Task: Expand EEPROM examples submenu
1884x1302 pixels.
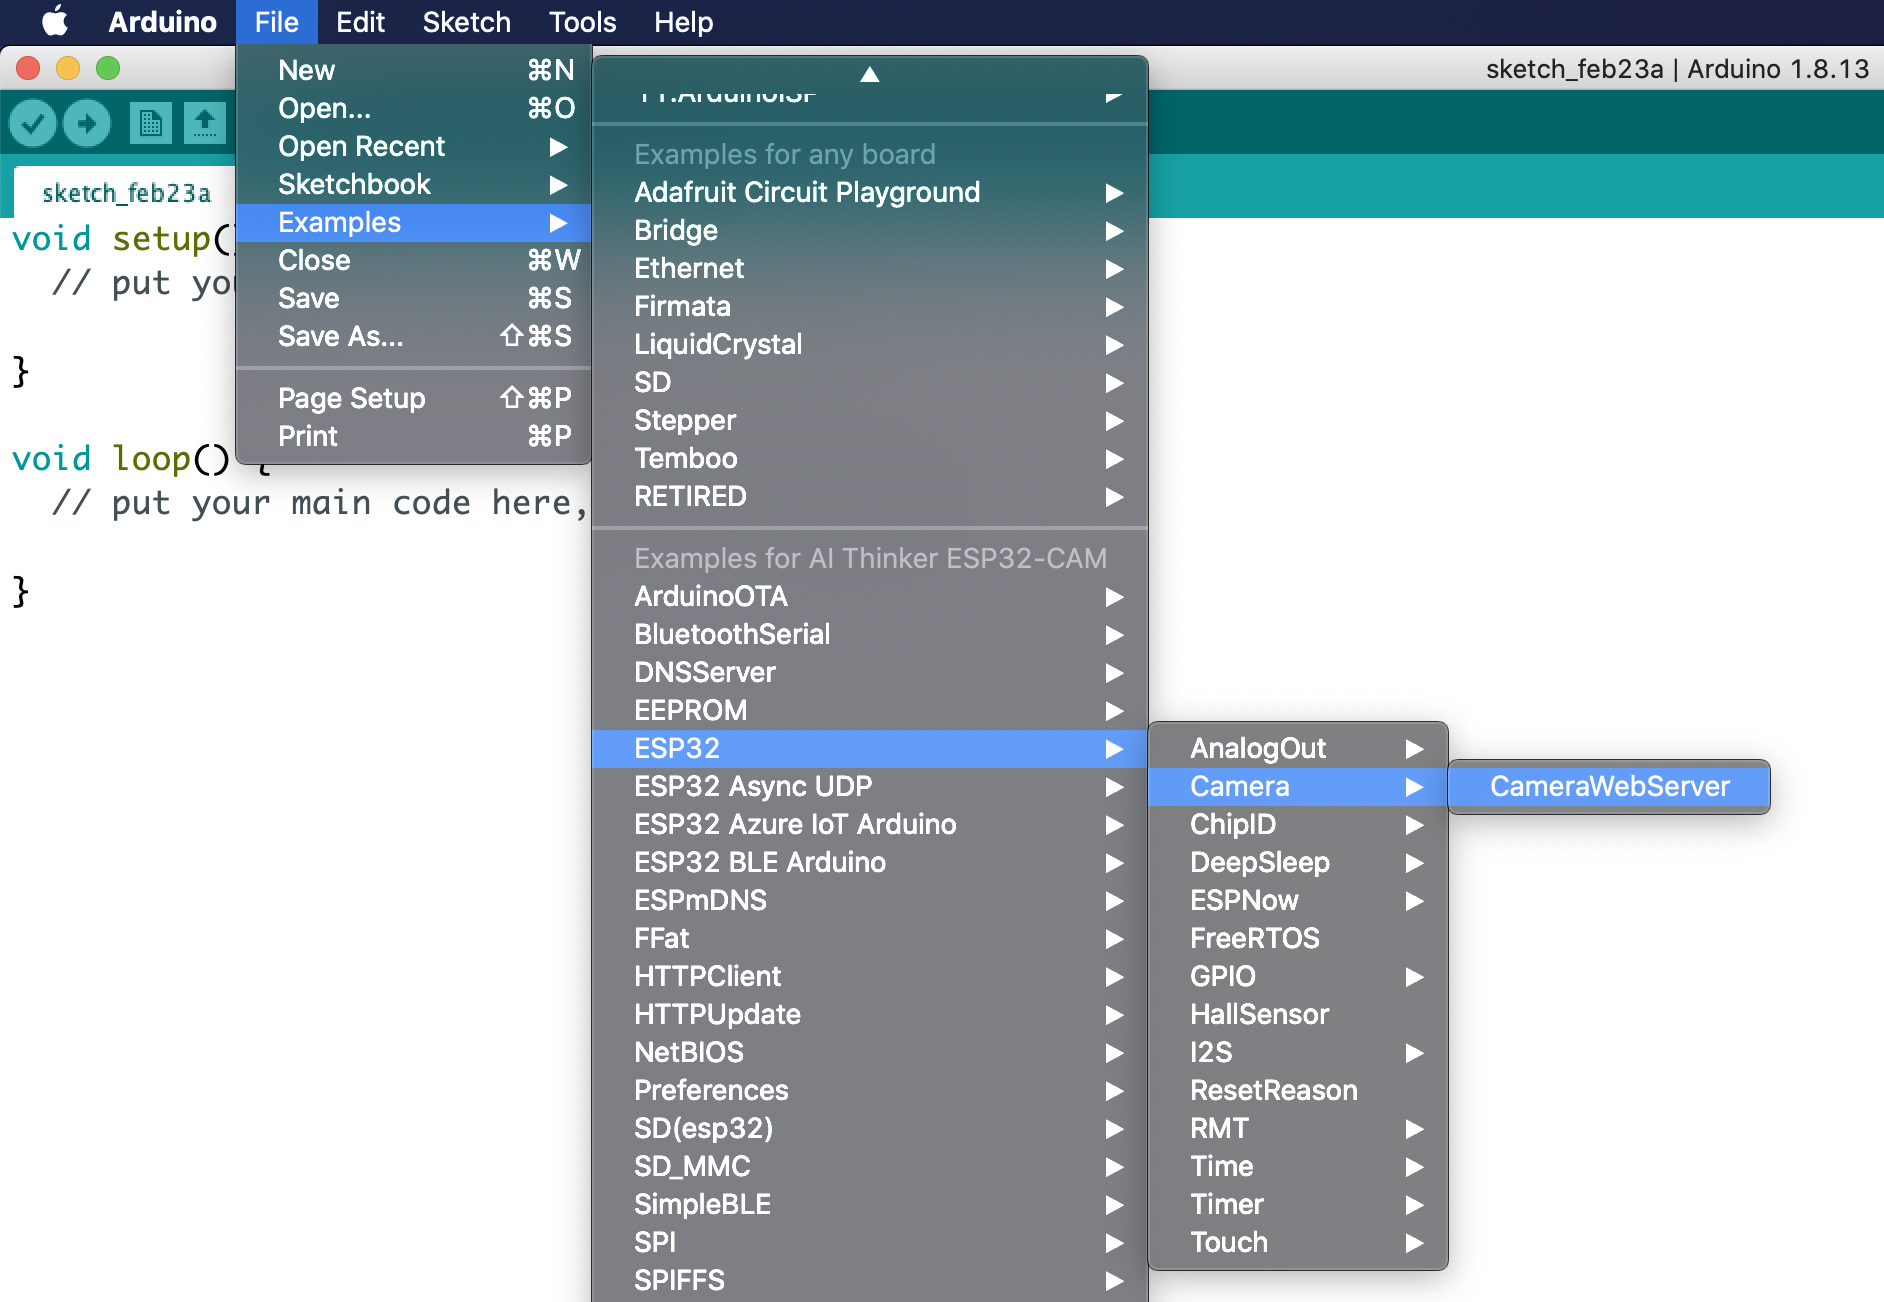Action: pos(870,710)
